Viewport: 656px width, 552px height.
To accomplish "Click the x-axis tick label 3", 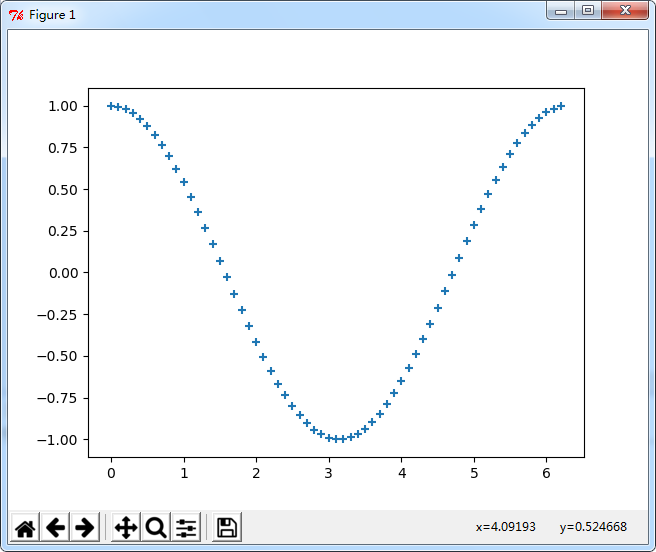I will click(x=329, y=473).
